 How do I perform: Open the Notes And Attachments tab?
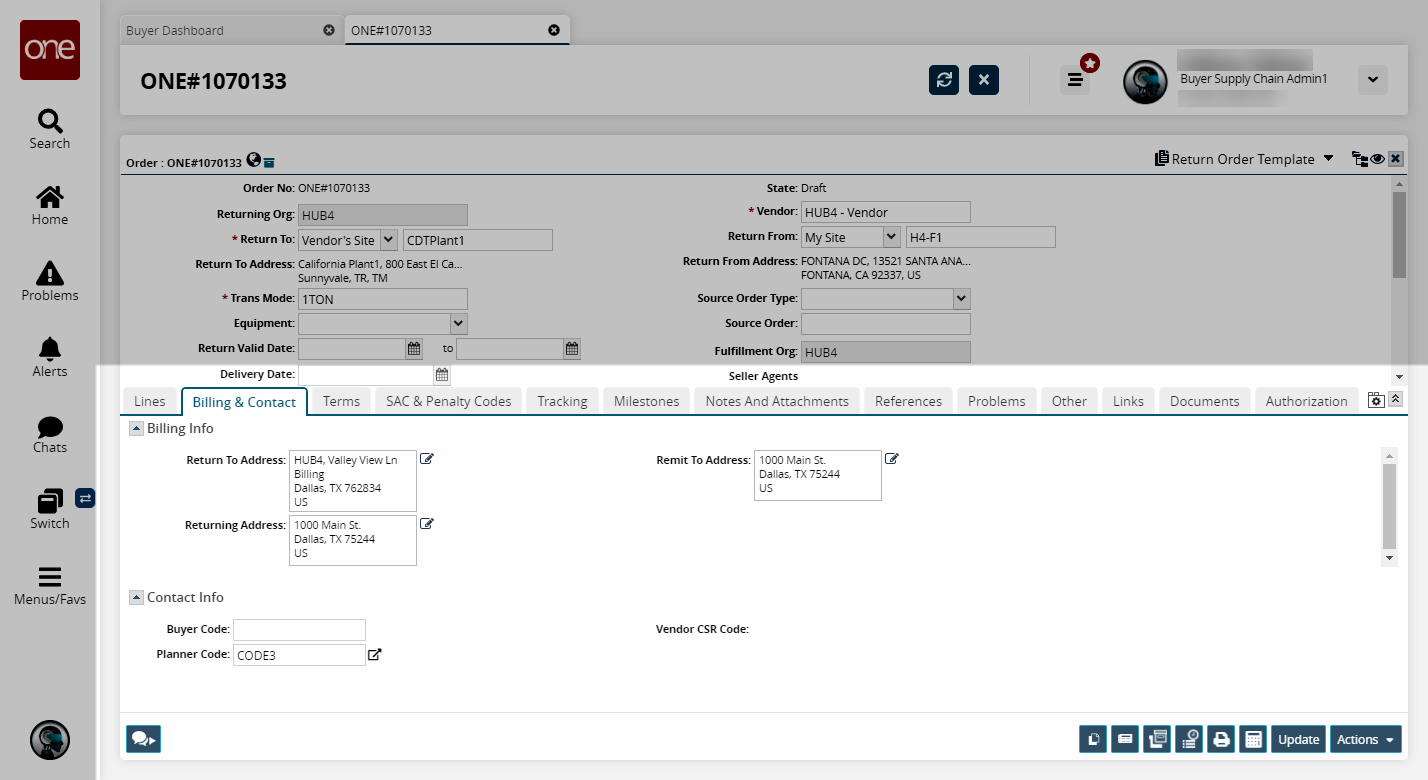click(x=776, y=401)
